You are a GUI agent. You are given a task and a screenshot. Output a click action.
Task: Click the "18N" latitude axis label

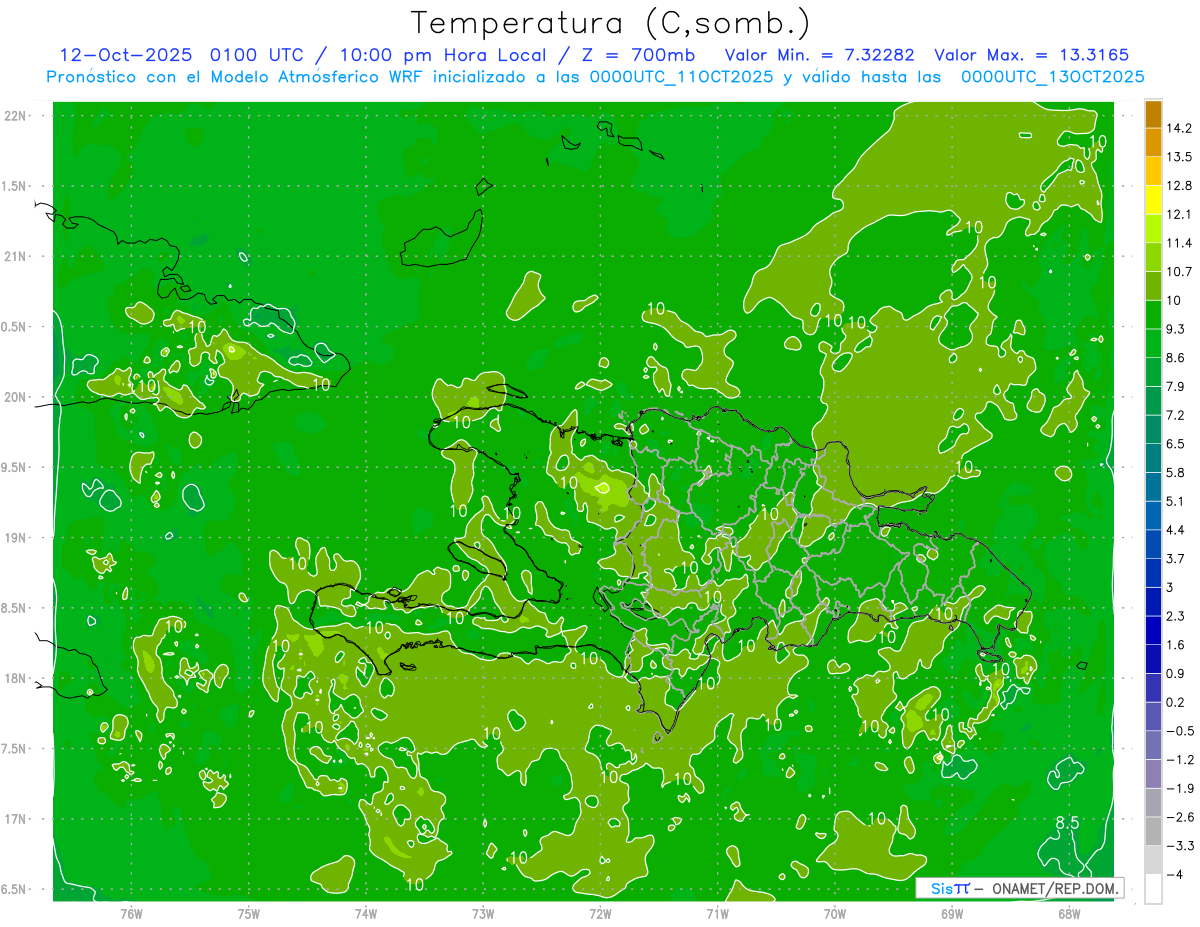tap(15, 678)
